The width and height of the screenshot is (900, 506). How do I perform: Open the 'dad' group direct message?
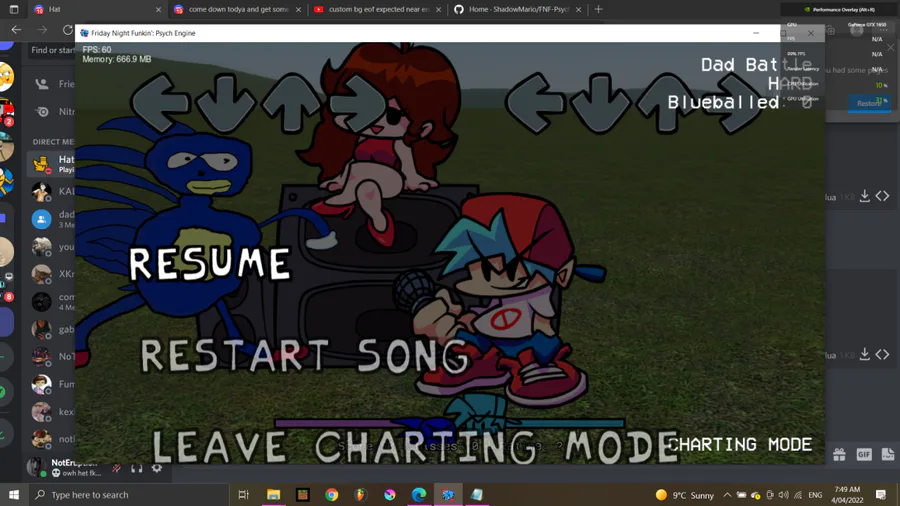click(53, 219)
